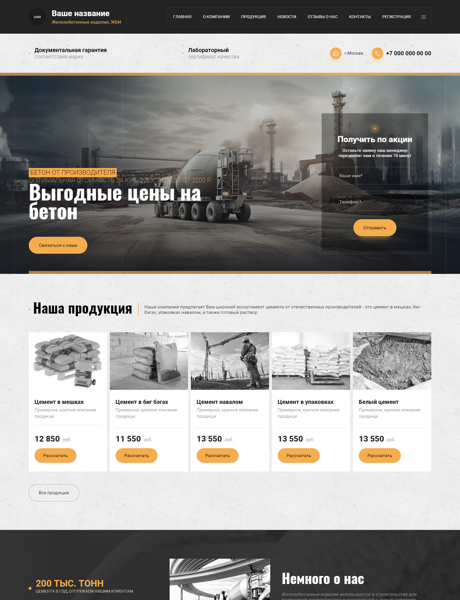Click the round site logo in header
The width and height of the screenshot is (460, 600).
click(x=37, y=17)
